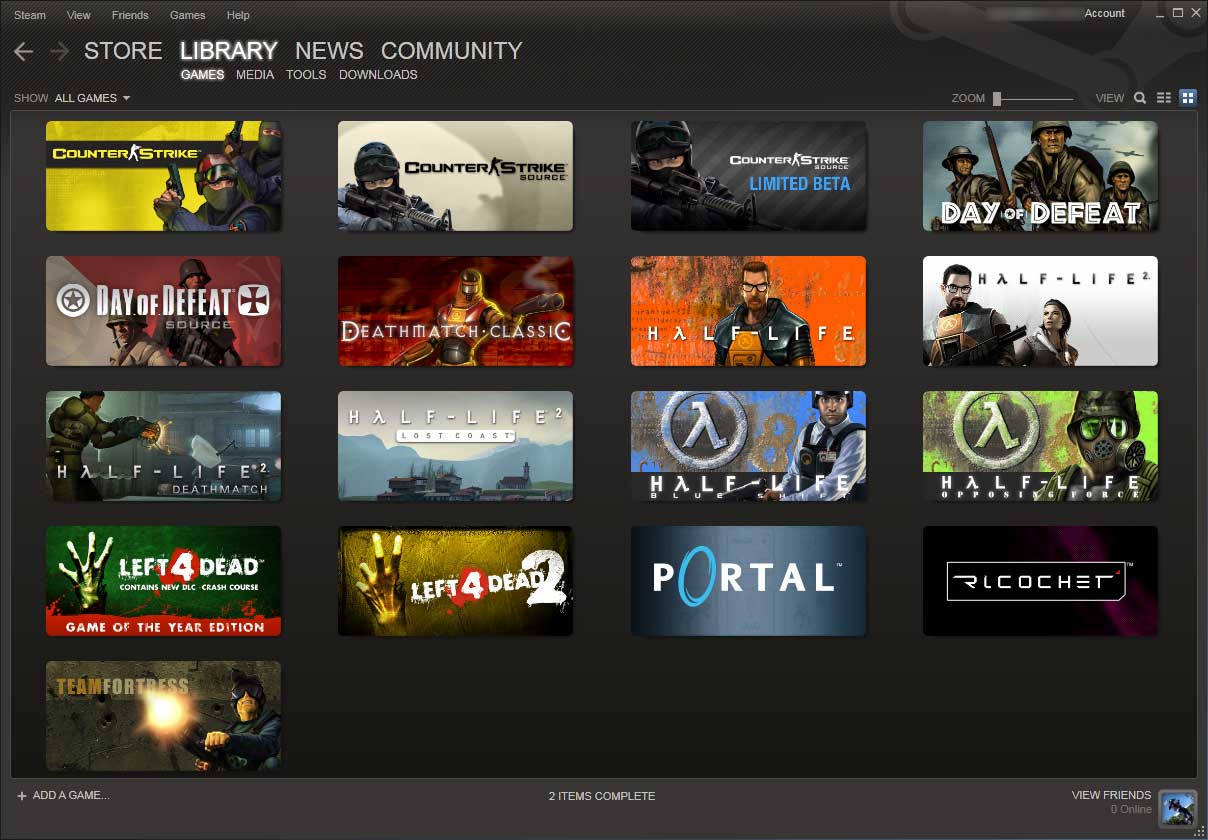Click VIEW FRIENDS
1208x840 pixels.
point(1111,795)
